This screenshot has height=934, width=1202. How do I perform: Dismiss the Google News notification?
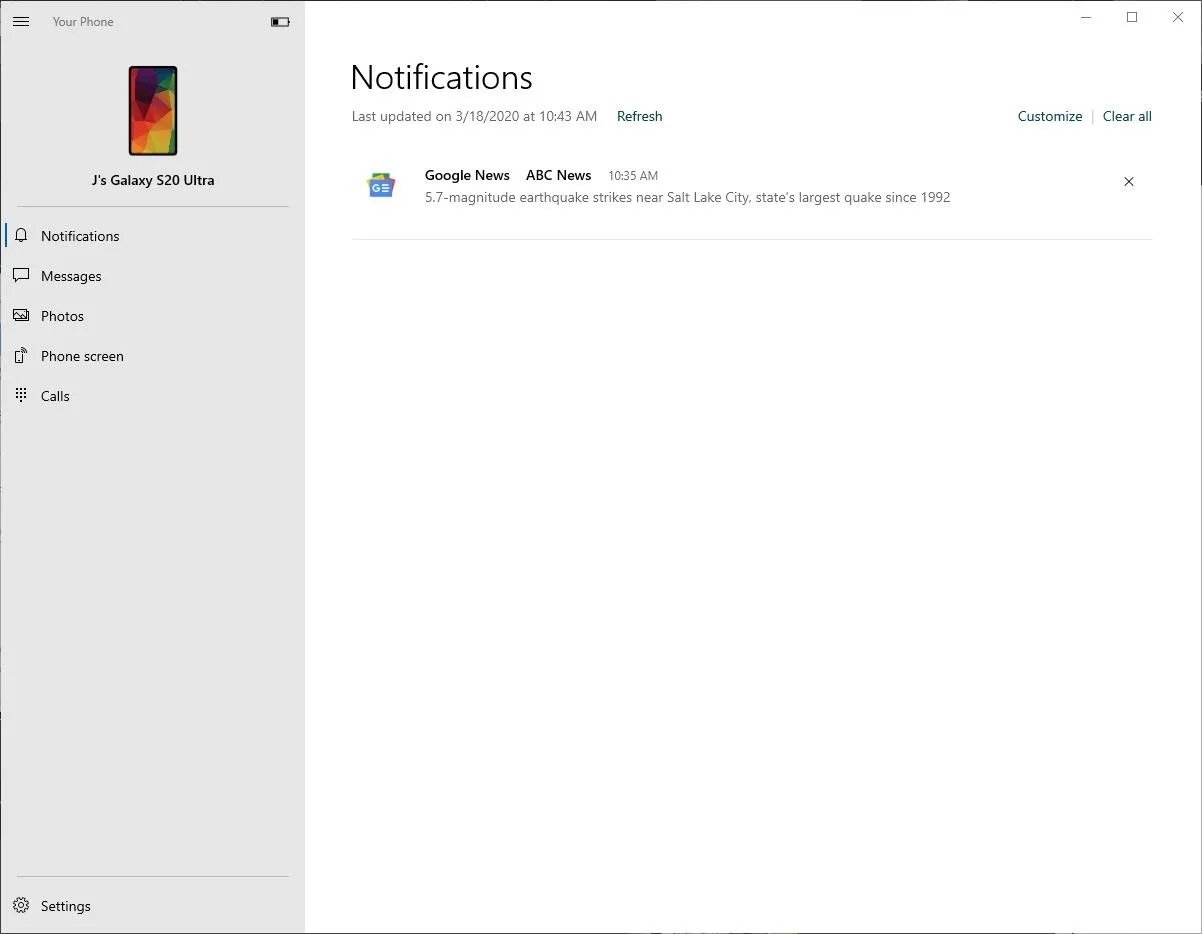coord(1128,182)
